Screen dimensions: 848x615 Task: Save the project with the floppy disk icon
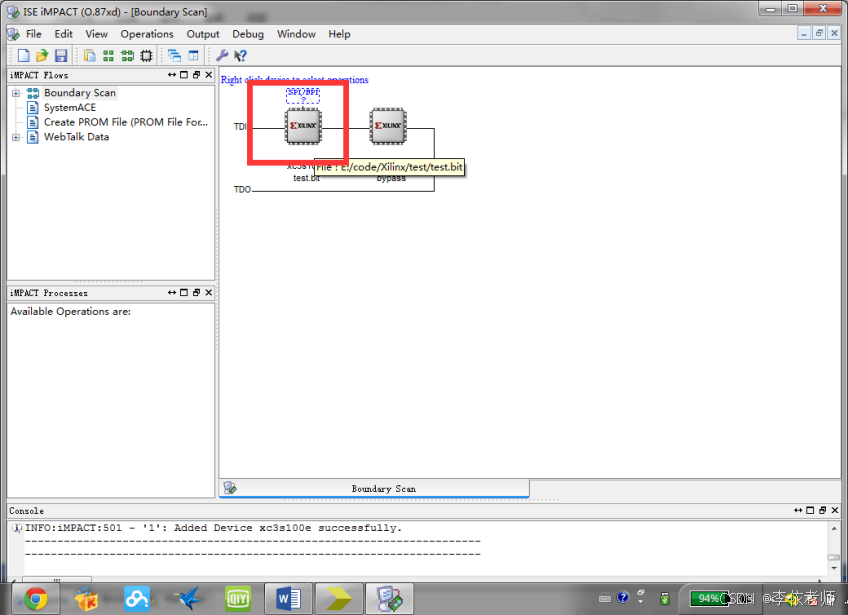[61, 55]
